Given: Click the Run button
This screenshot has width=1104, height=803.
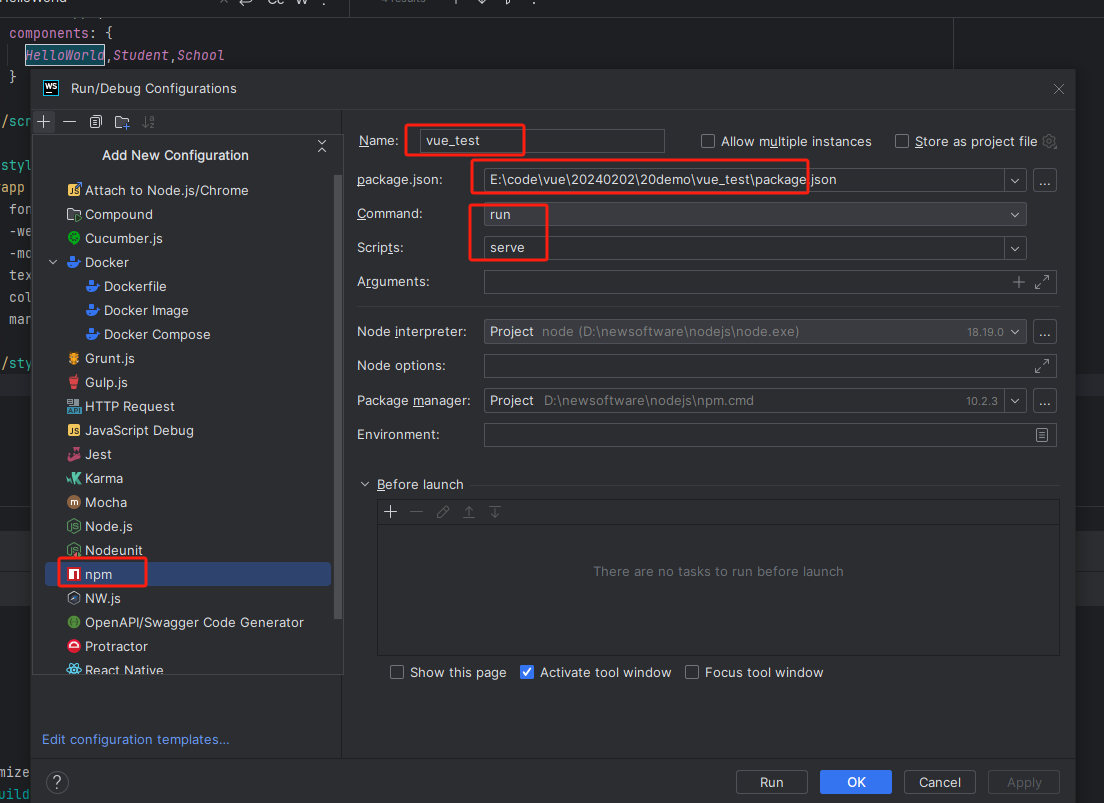Looking at the screenshot, I should (772, 782).
